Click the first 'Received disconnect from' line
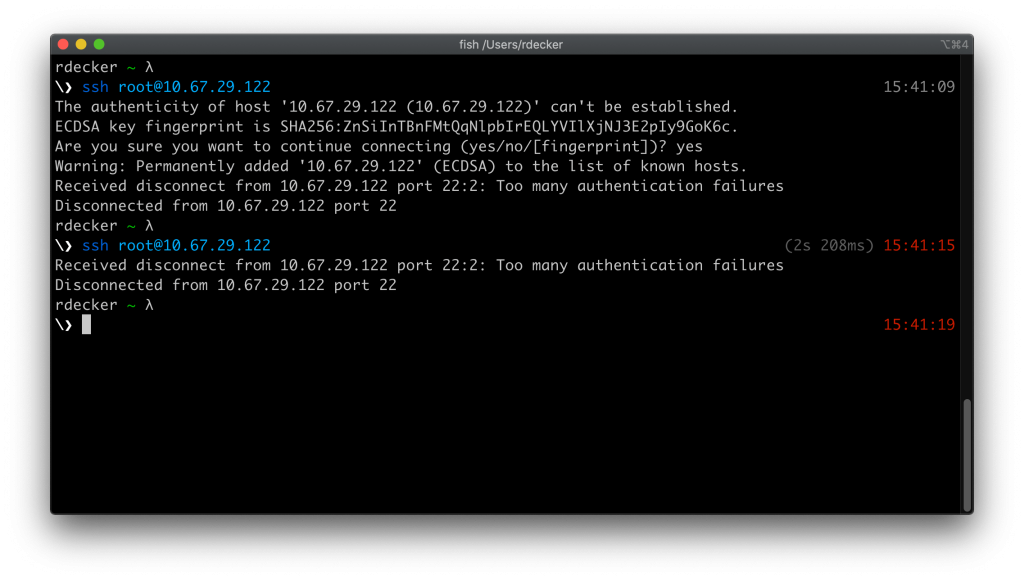The height and width of the screenshot is (581, 1024). point(419,186)
